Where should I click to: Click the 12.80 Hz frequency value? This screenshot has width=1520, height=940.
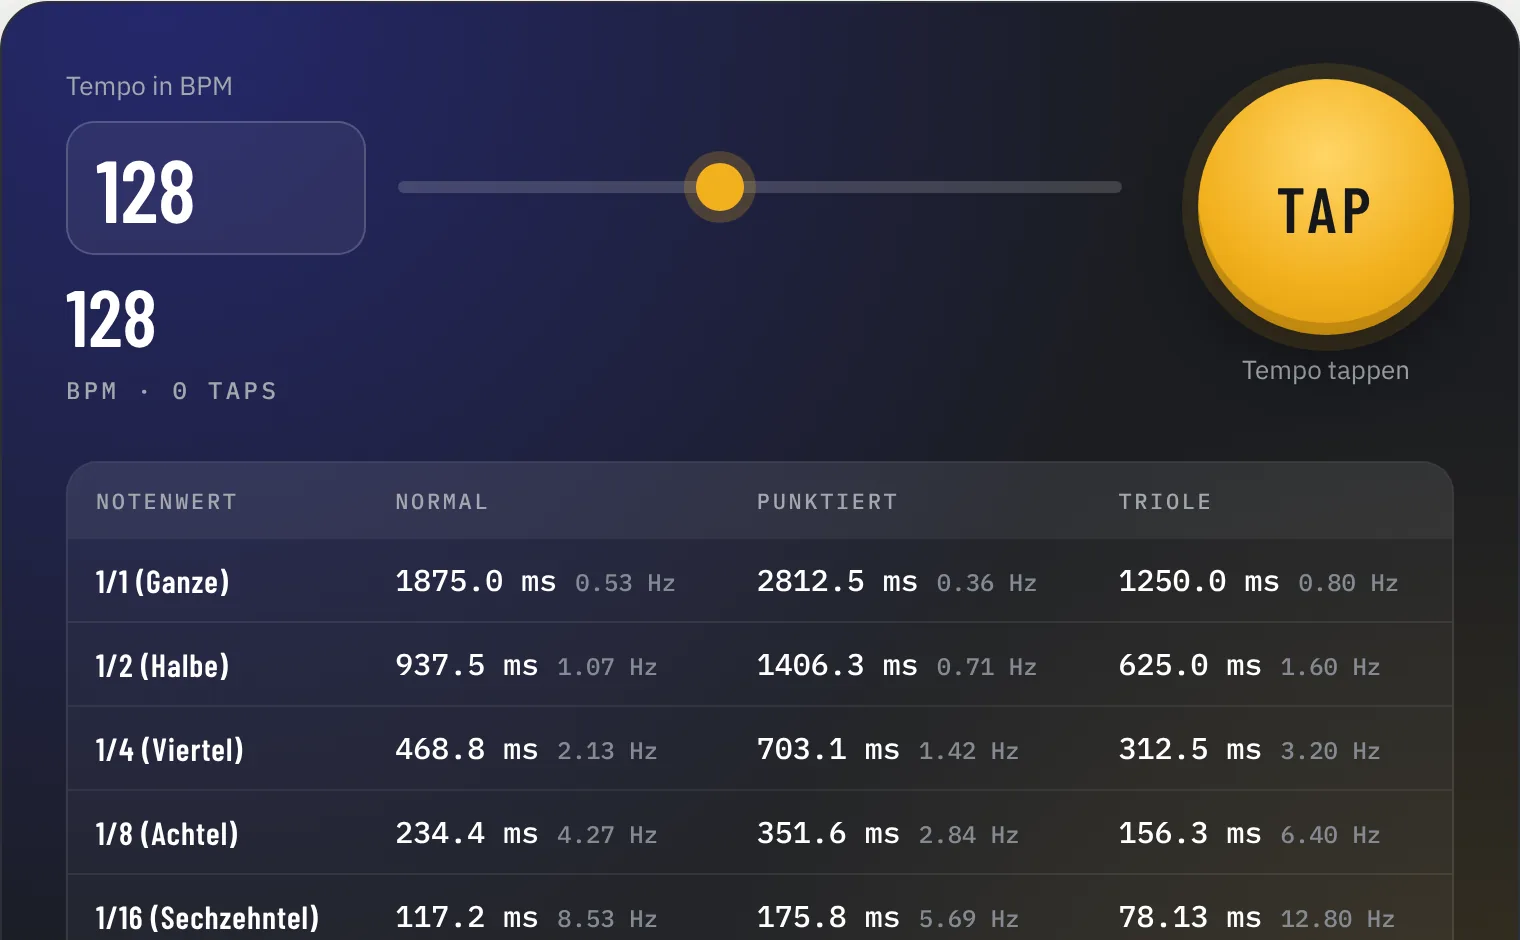(x=1337, y=919)
